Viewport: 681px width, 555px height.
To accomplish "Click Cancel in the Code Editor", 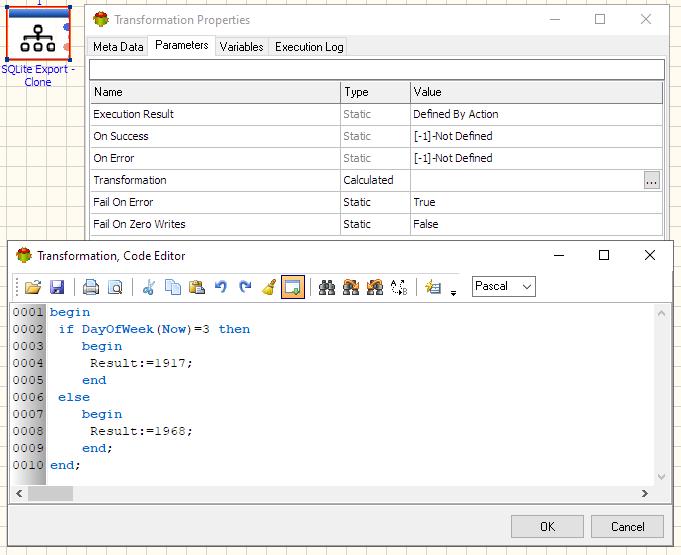I will [627, 526].
